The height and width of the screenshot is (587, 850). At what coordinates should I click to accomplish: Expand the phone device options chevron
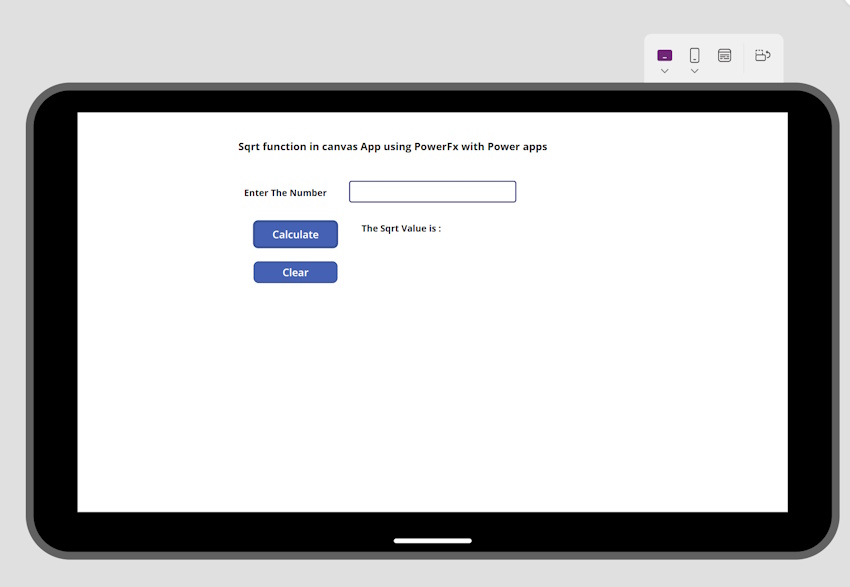click(694, 71)
